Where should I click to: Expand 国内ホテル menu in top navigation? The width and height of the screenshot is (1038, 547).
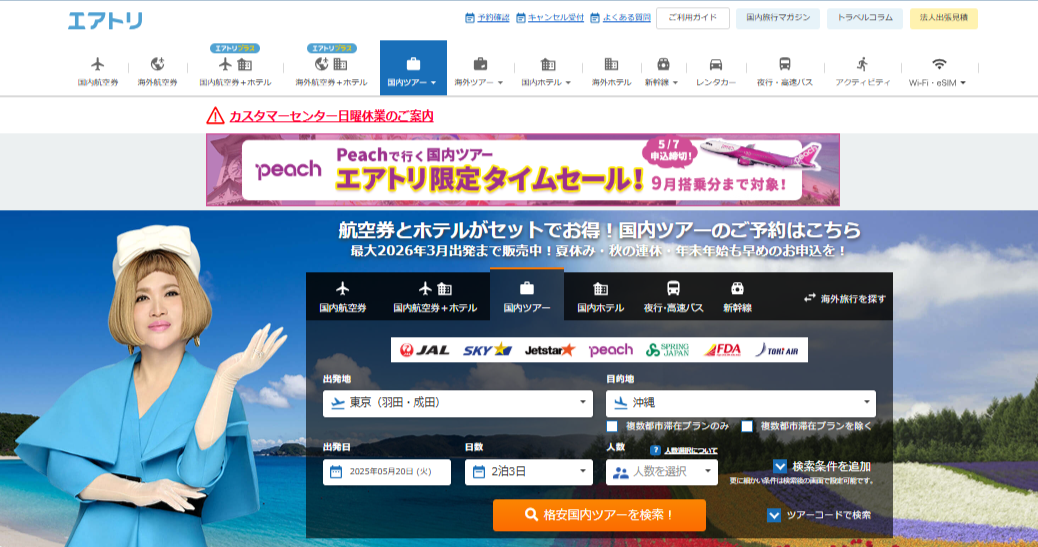coord(547,72)
